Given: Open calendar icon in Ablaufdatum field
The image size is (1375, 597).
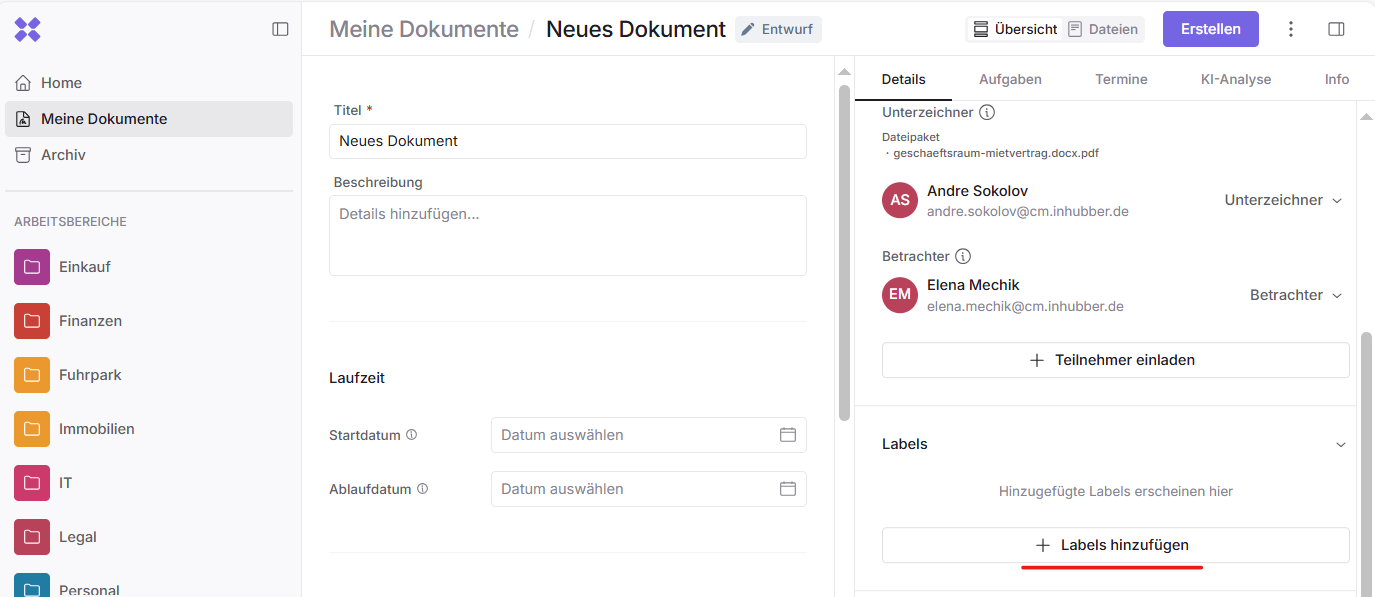Looking at the screenshot, I should 787,489.
